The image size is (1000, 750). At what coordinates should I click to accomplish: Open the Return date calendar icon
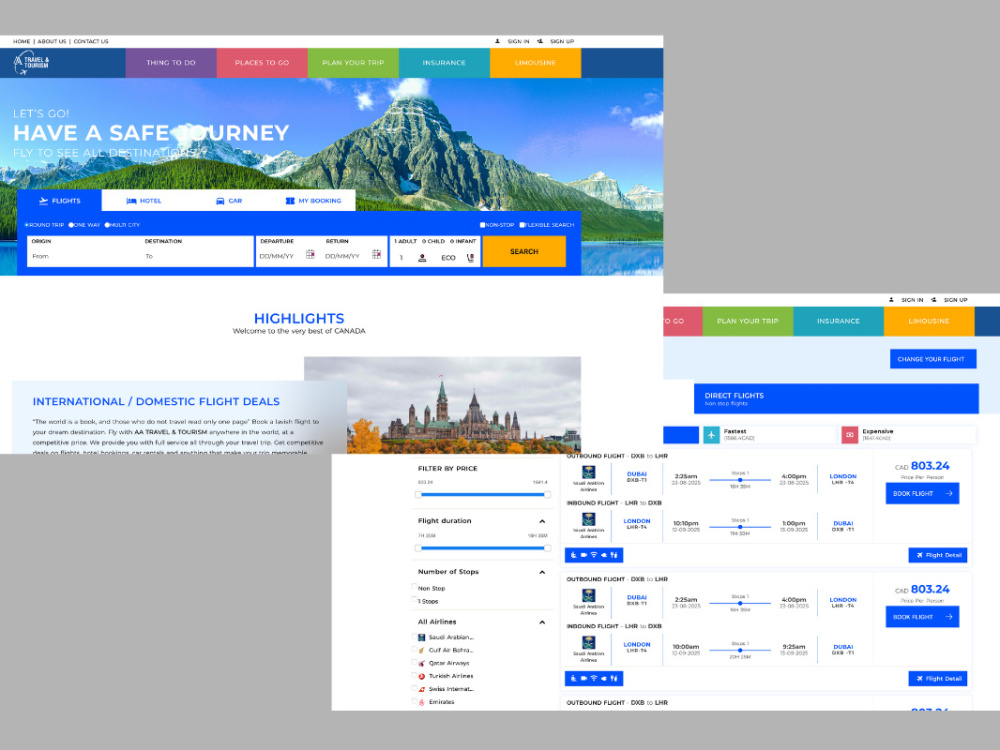tap(376, 254)
